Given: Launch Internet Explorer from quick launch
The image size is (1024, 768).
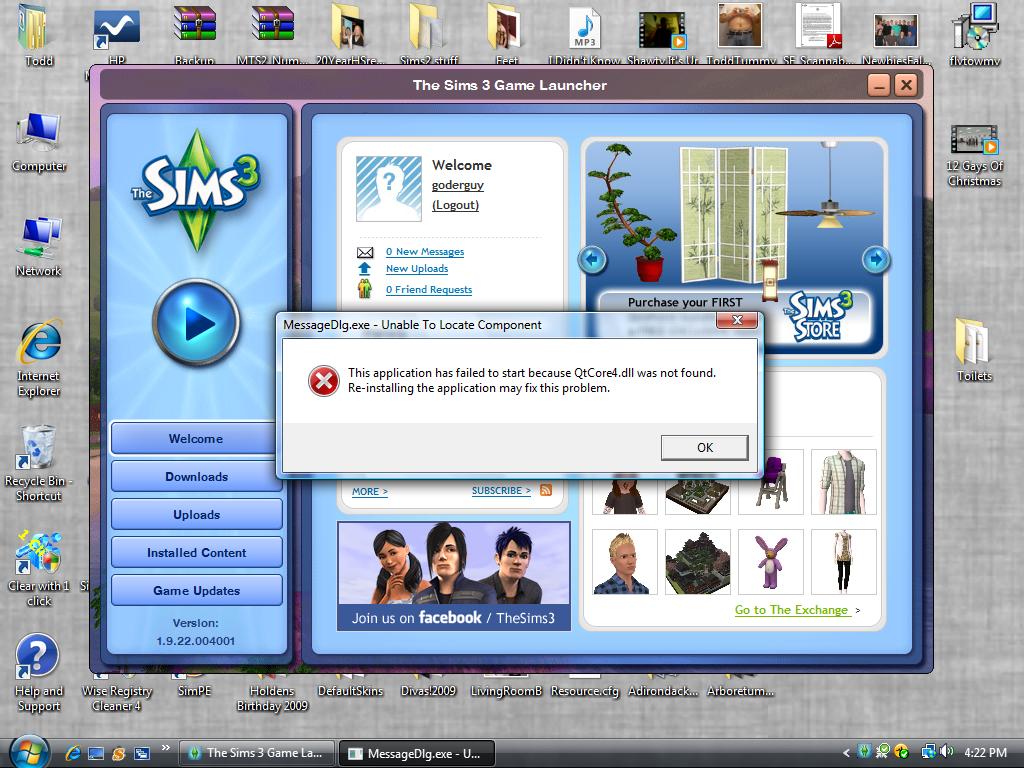Looking at the screenshot, I should [72, 753].
